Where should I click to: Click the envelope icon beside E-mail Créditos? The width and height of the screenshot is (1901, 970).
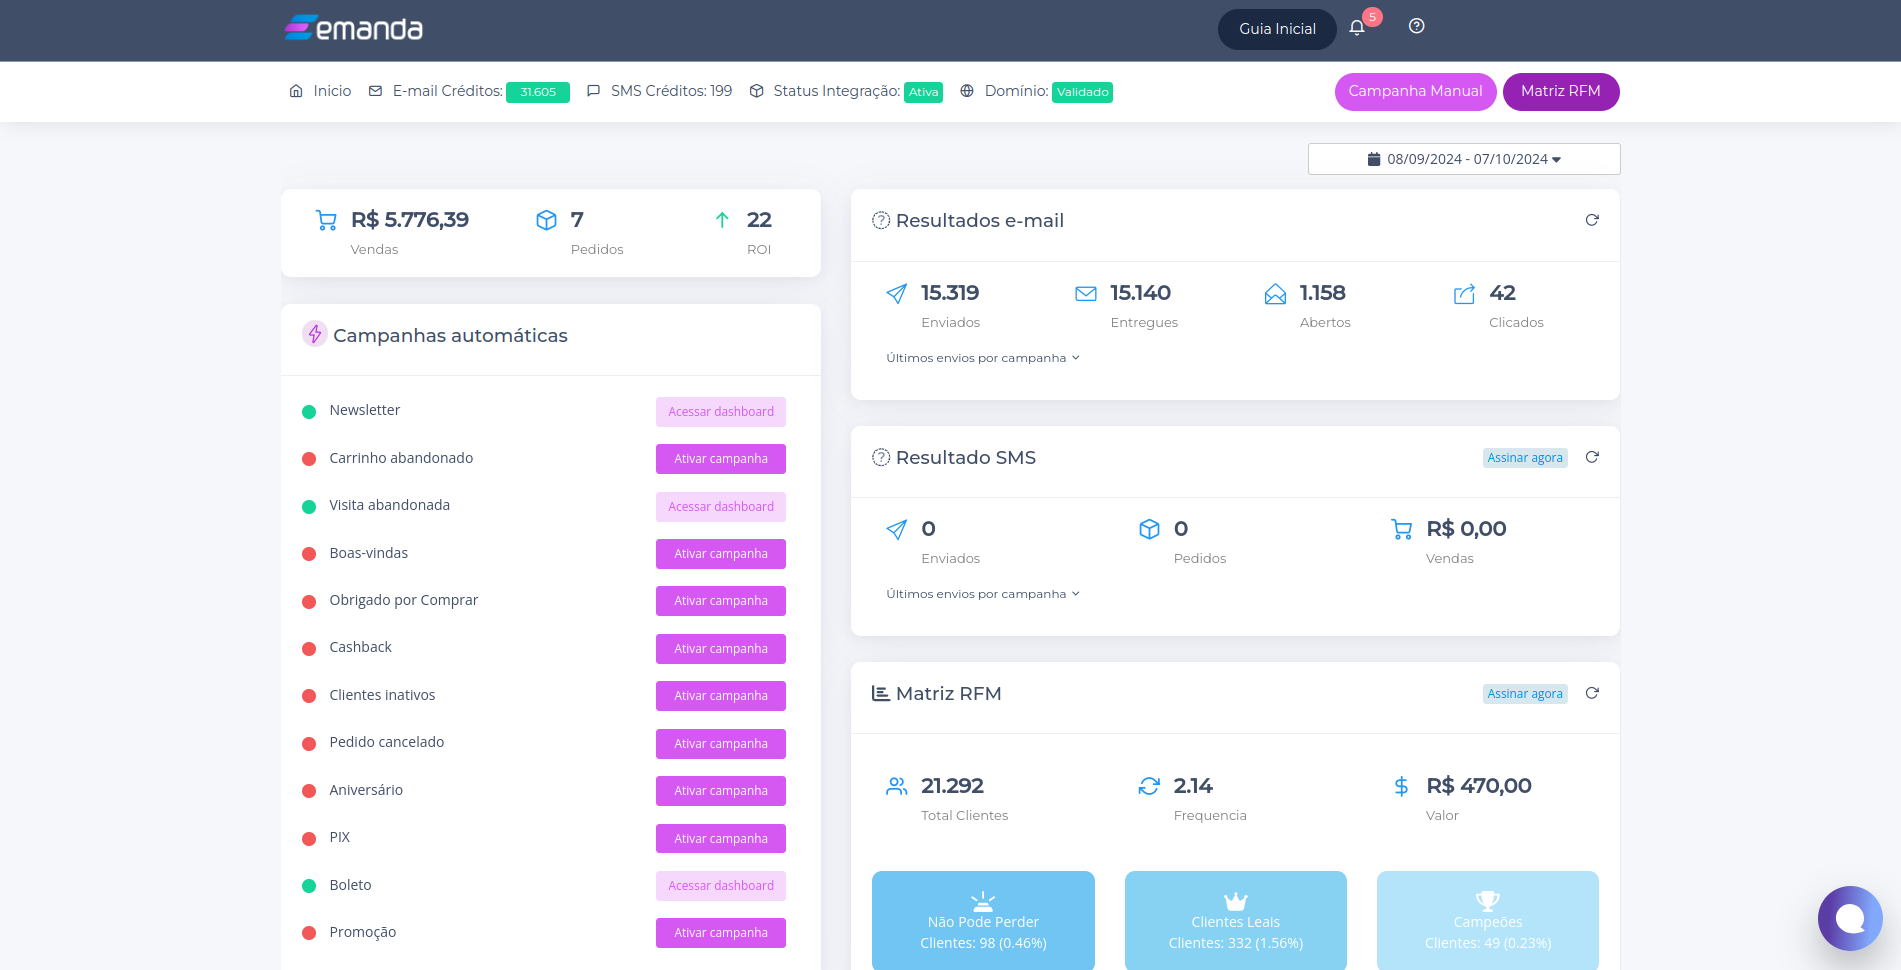(375, 91)
